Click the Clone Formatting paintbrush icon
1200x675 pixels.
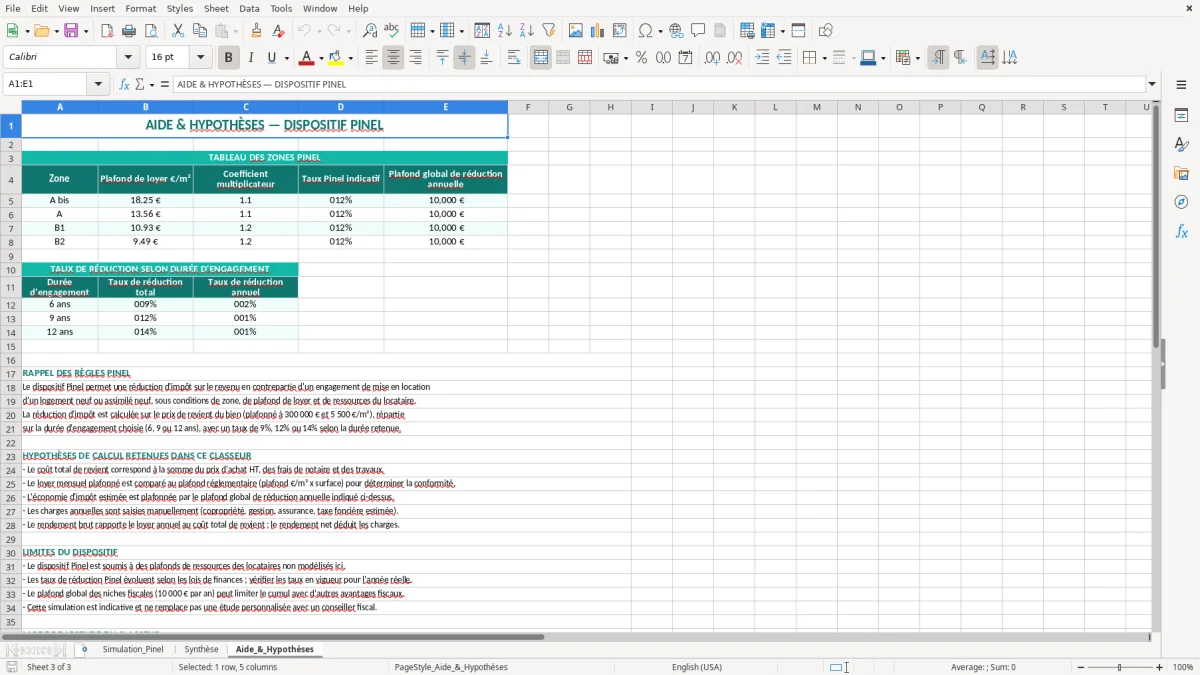click(257, 31)
